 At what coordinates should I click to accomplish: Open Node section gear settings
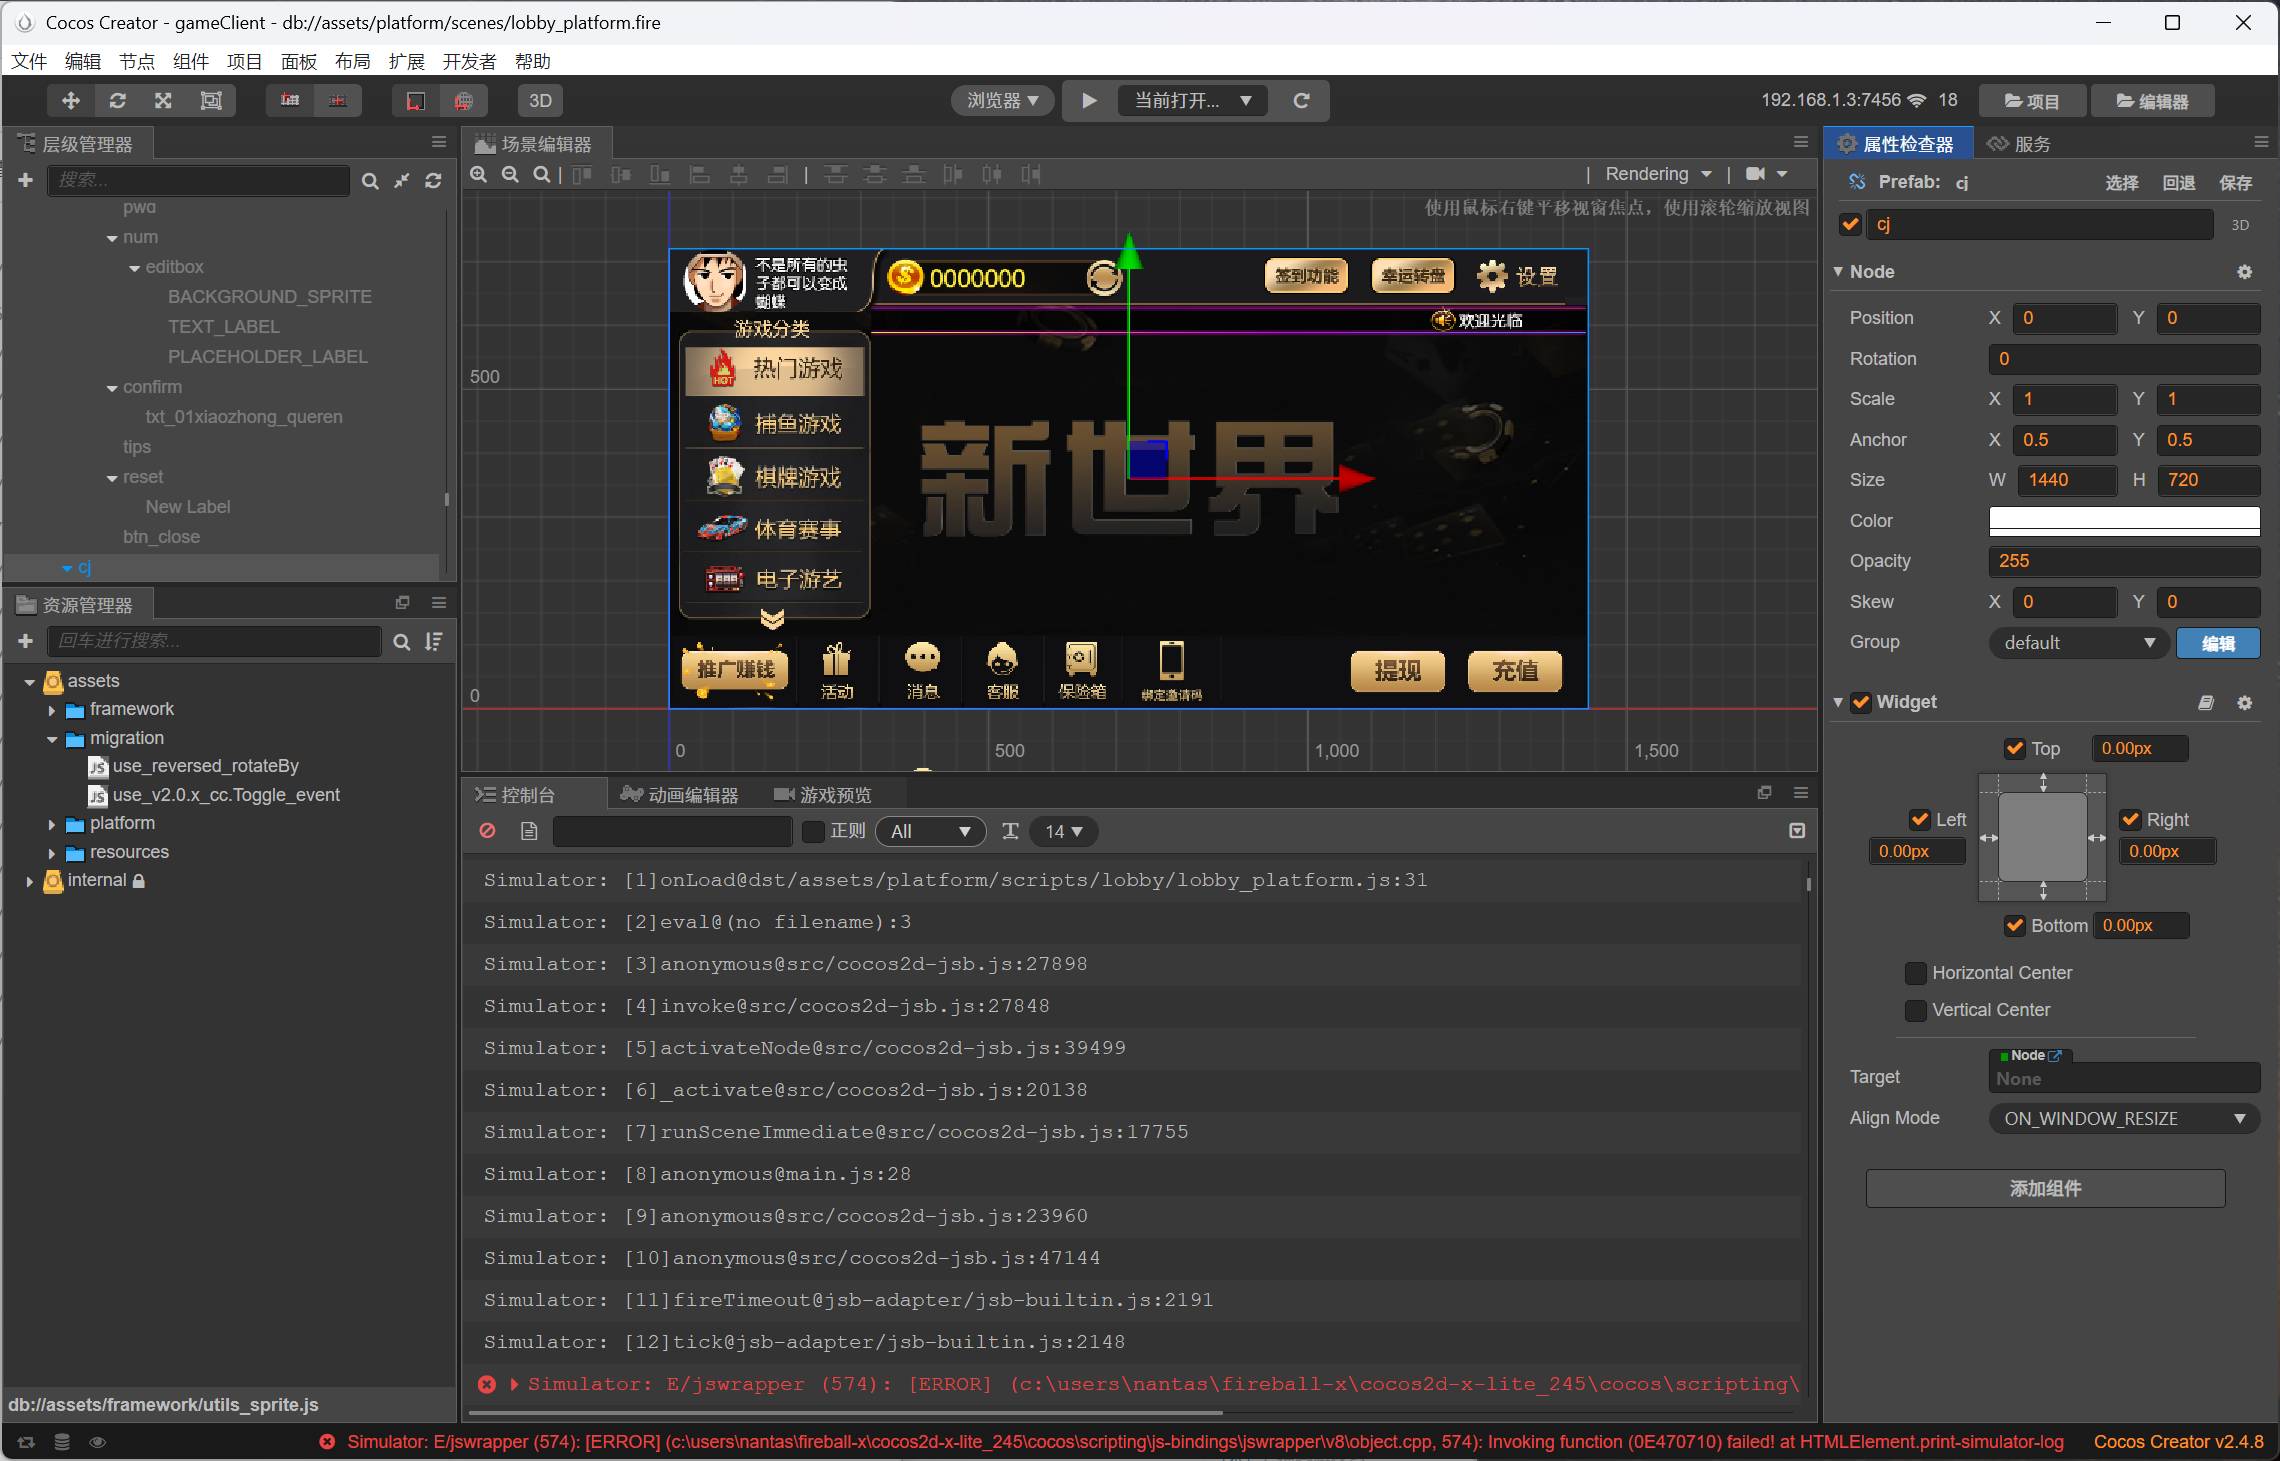coord(2244,272)
